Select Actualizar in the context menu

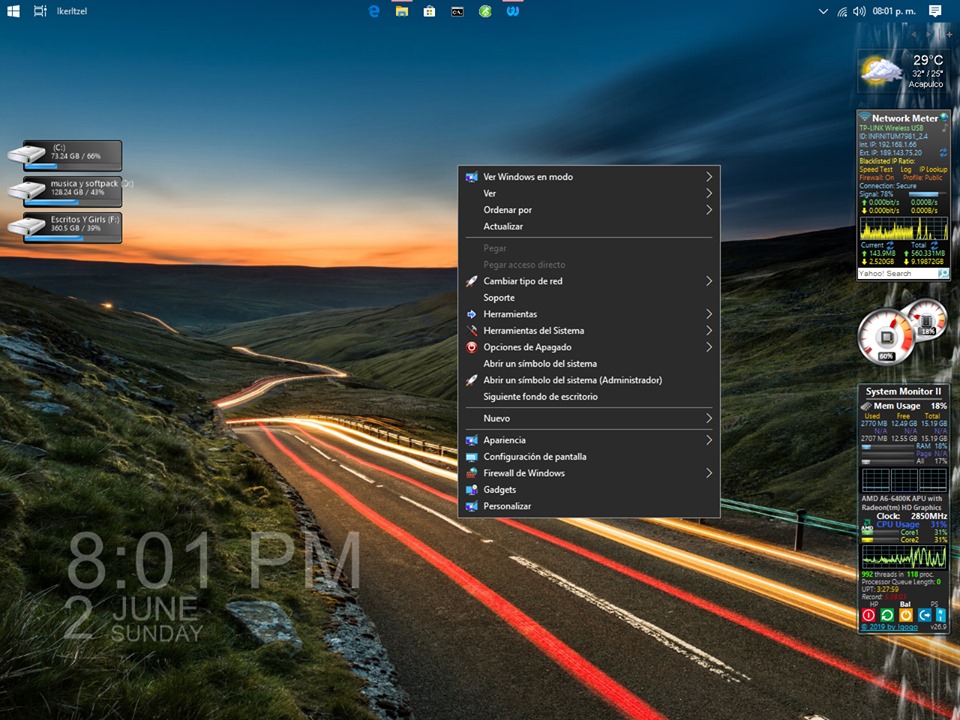click(x=588, y=226)
